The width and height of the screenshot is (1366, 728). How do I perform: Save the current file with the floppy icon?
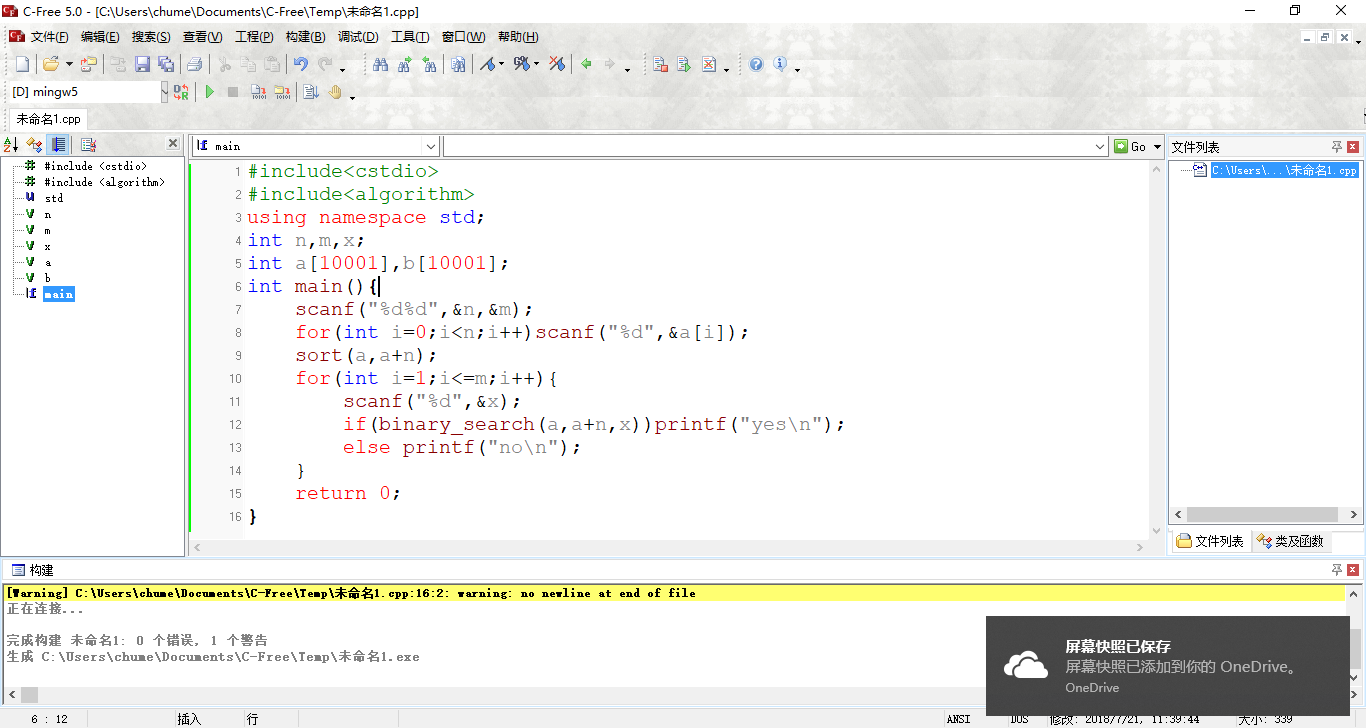[x=142, y=64]
